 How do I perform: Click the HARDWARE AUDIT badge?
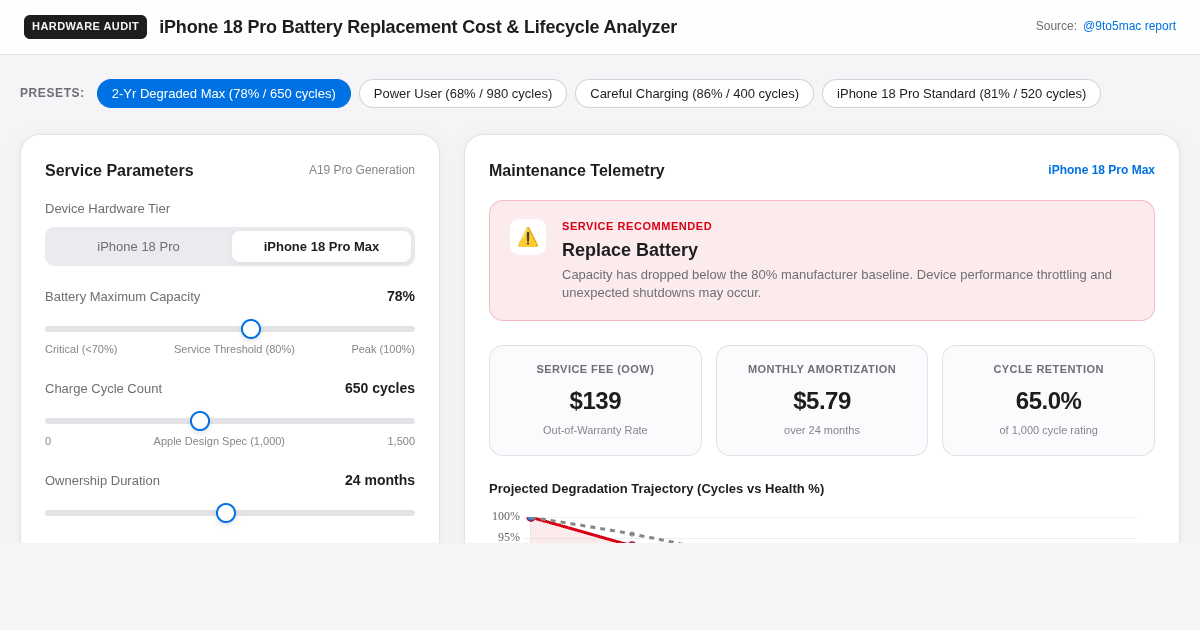[85, 27]
